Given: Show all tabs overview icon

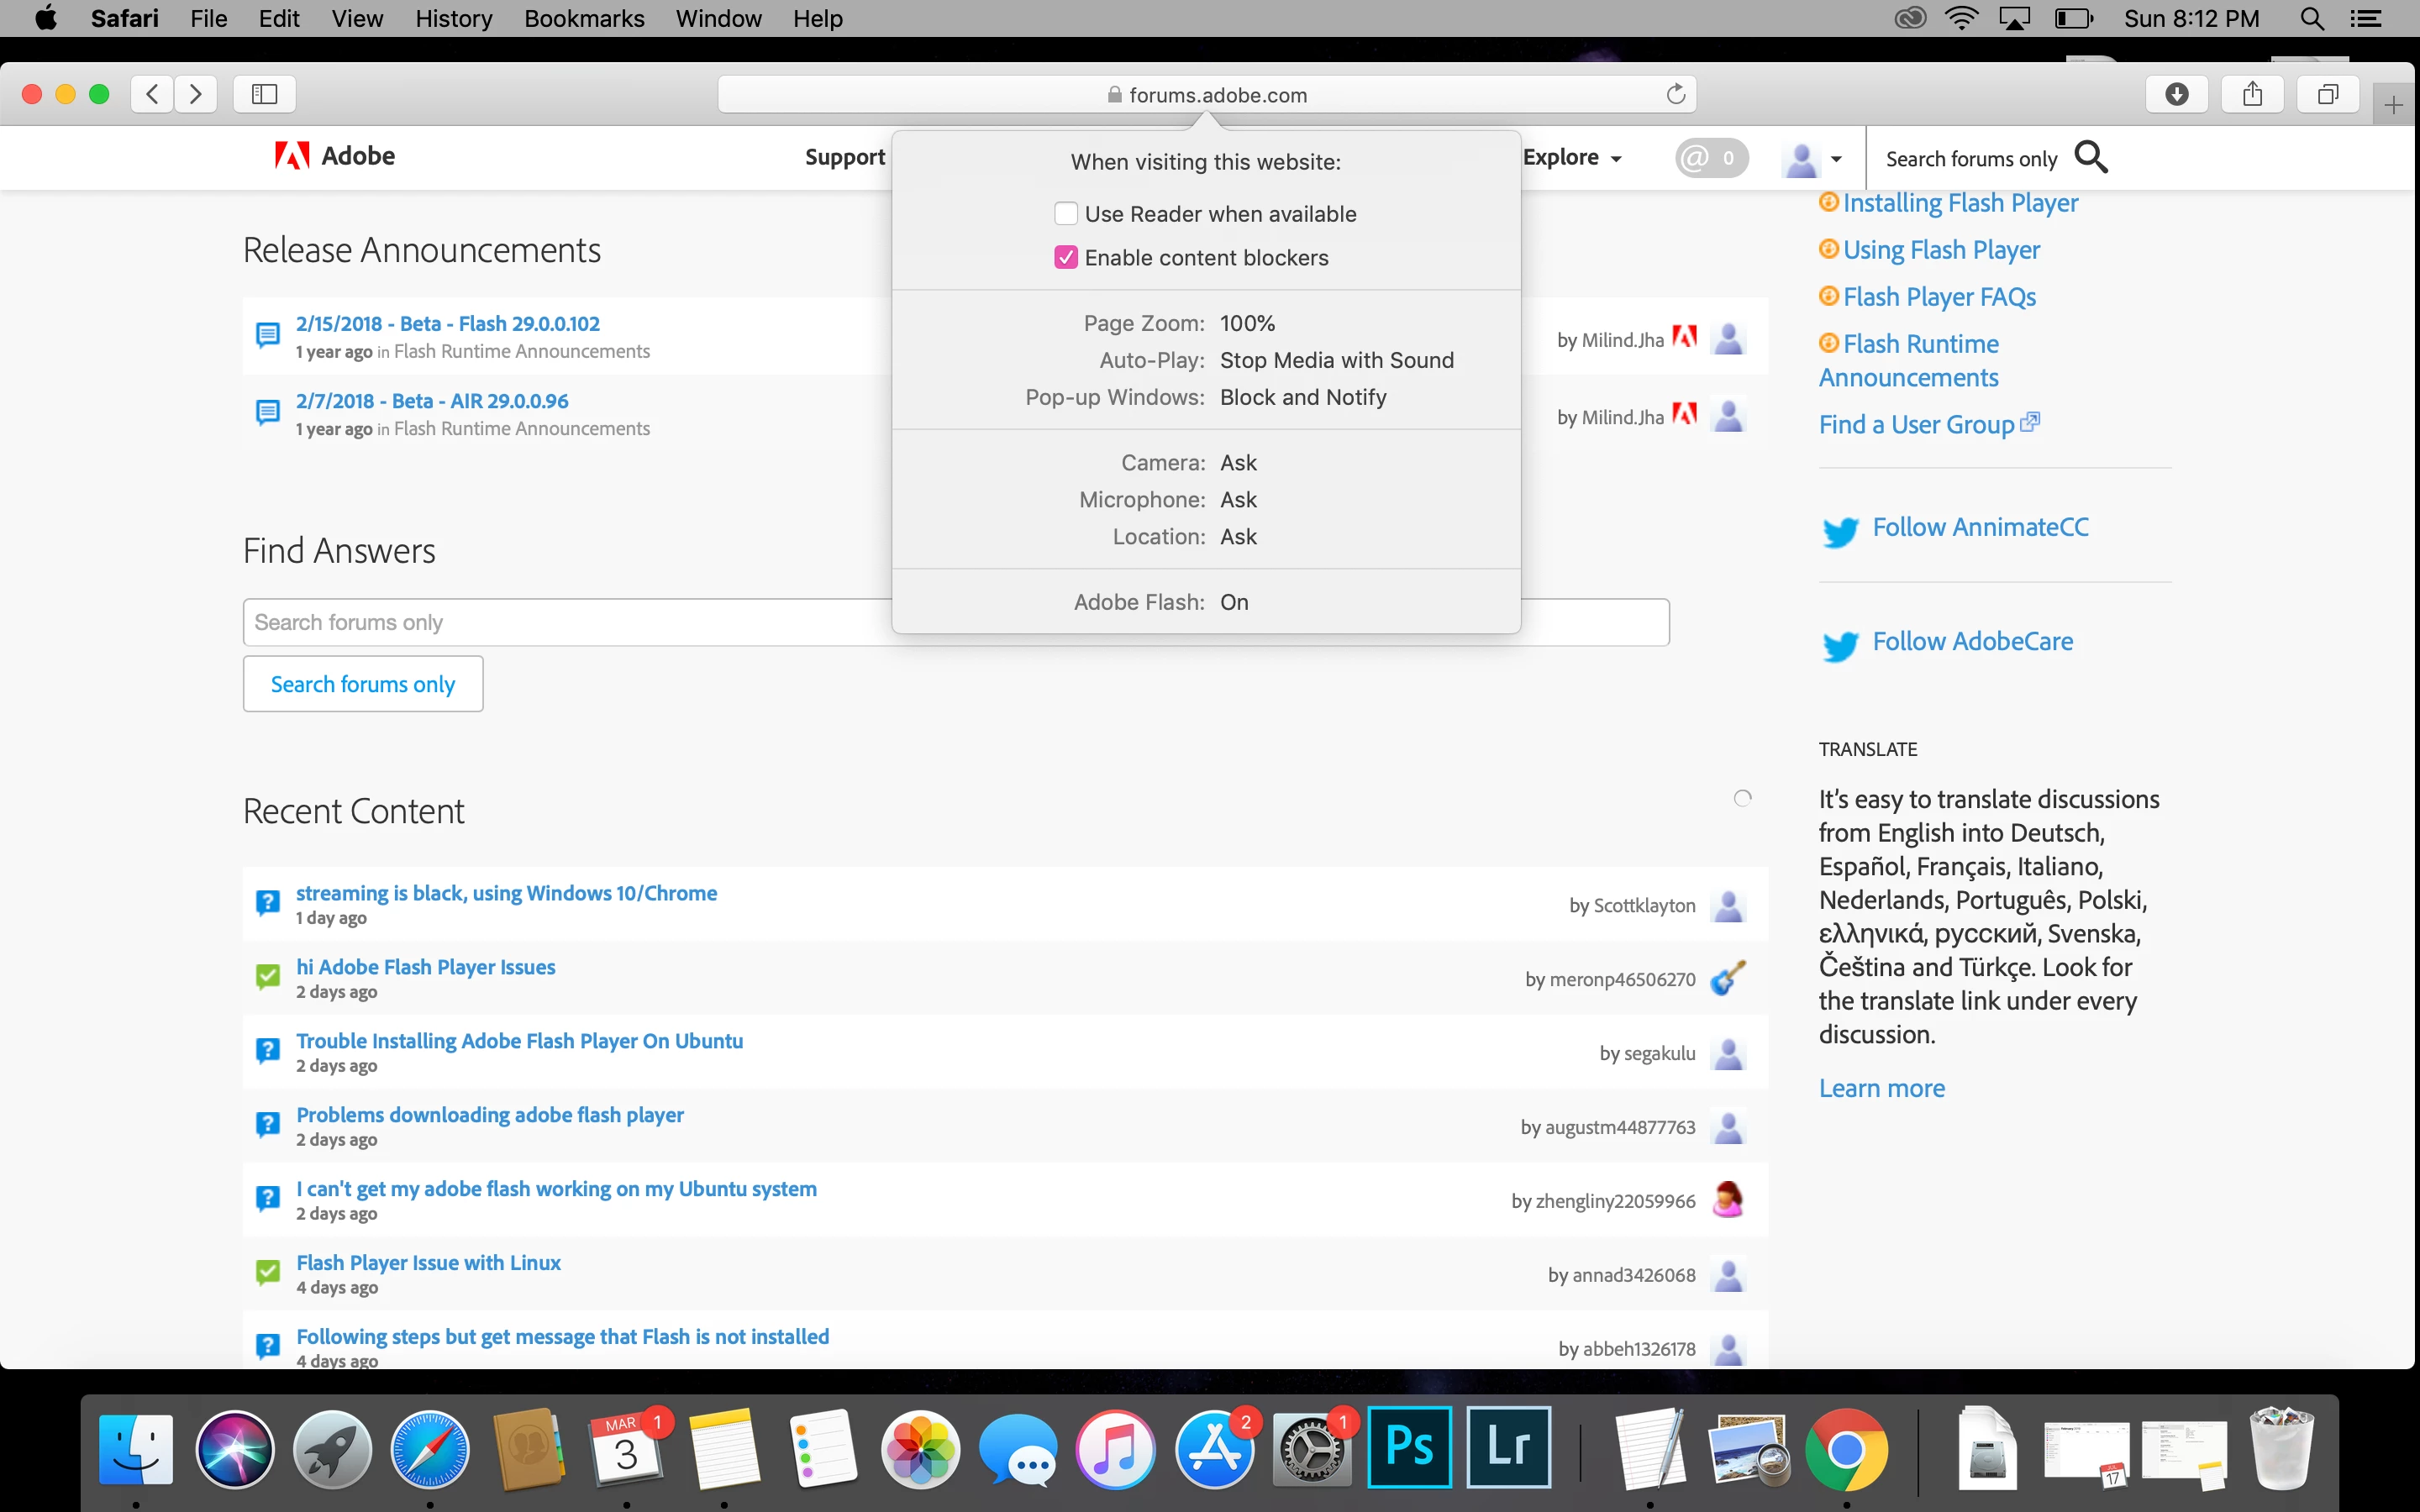Looking at the screenshot, I should click(2328, 94).
